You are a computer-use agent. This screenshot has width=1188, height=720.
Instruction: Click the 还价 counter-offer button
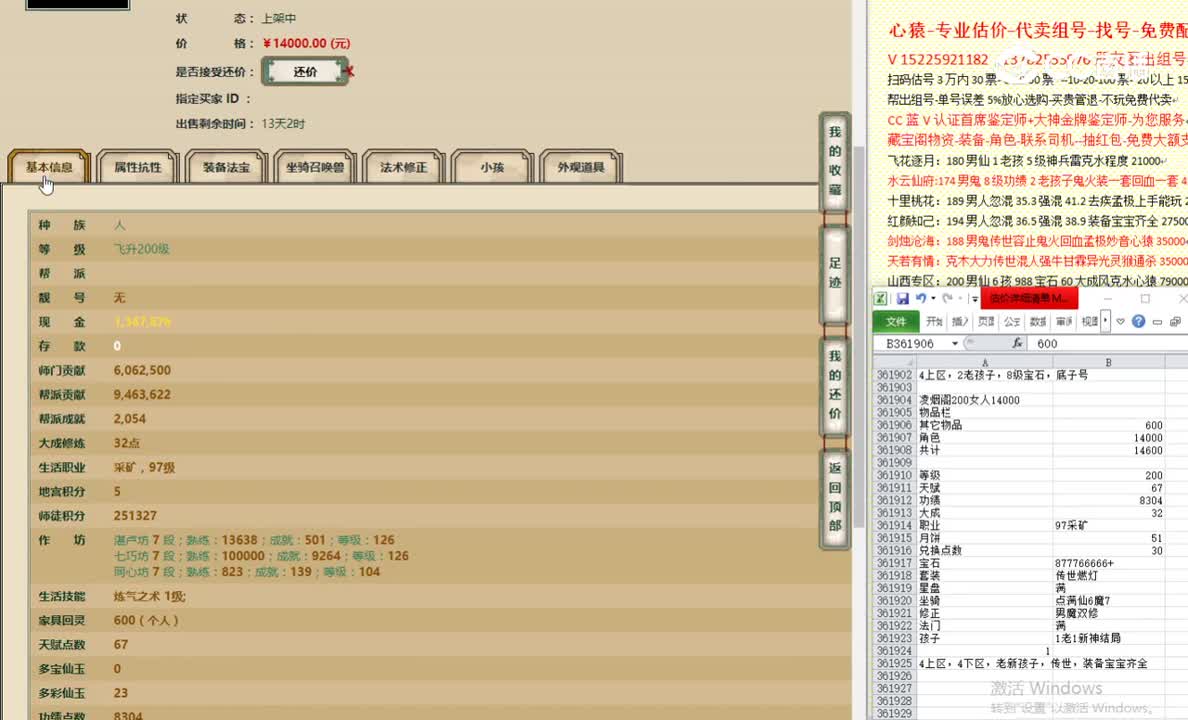305,71
